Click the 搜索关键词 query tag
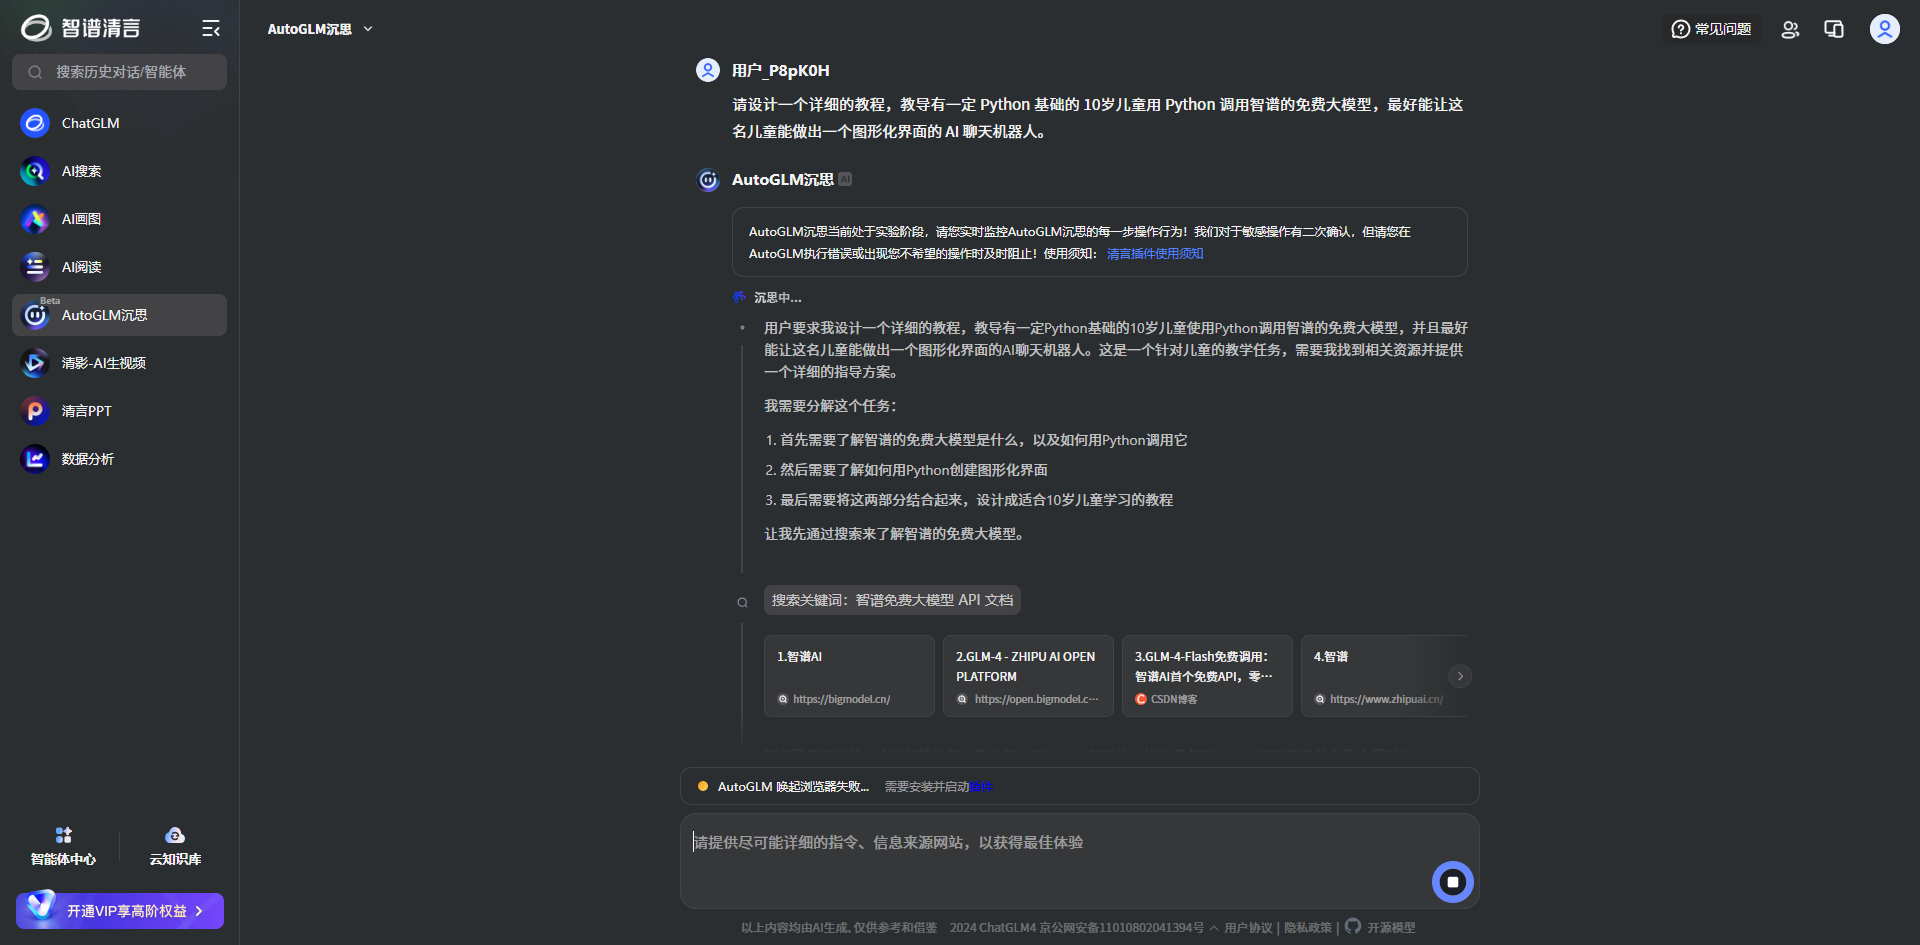 [x=892, y=600]
